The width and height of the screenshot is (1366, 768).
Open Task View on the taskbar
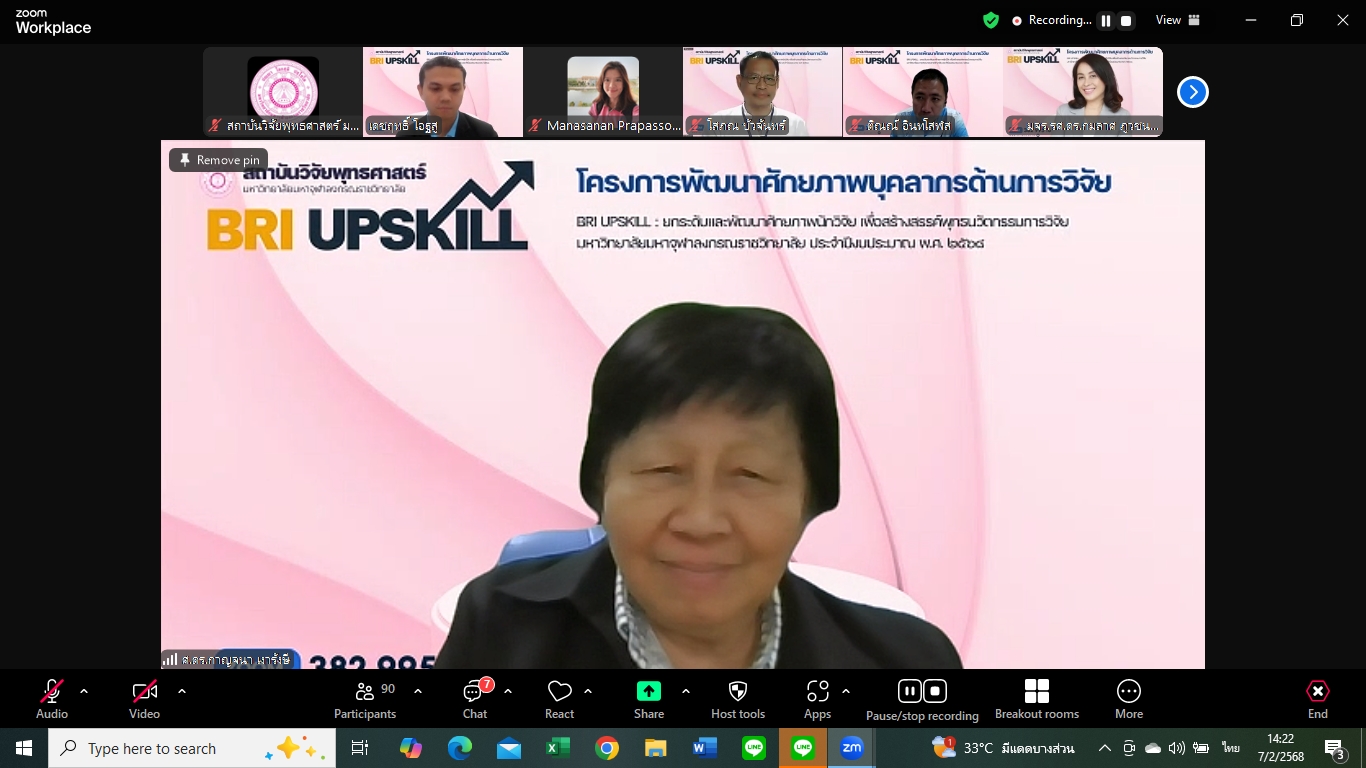(360, 748)
